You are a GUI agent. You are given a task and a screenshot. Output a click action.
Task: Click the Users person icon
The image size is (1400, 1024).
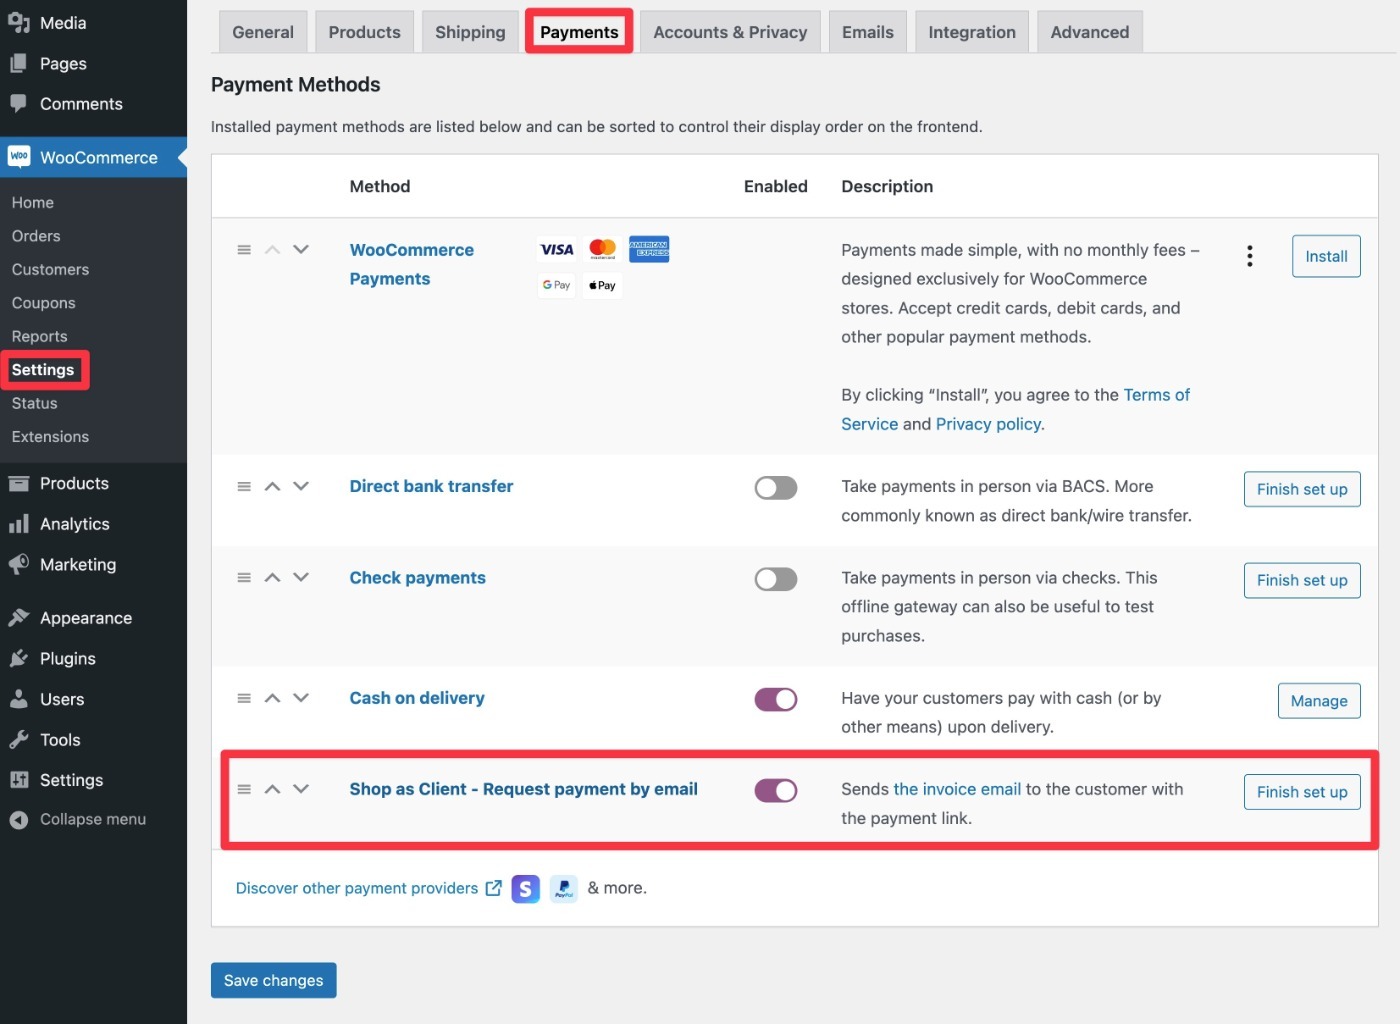click(x=18, y=699)
